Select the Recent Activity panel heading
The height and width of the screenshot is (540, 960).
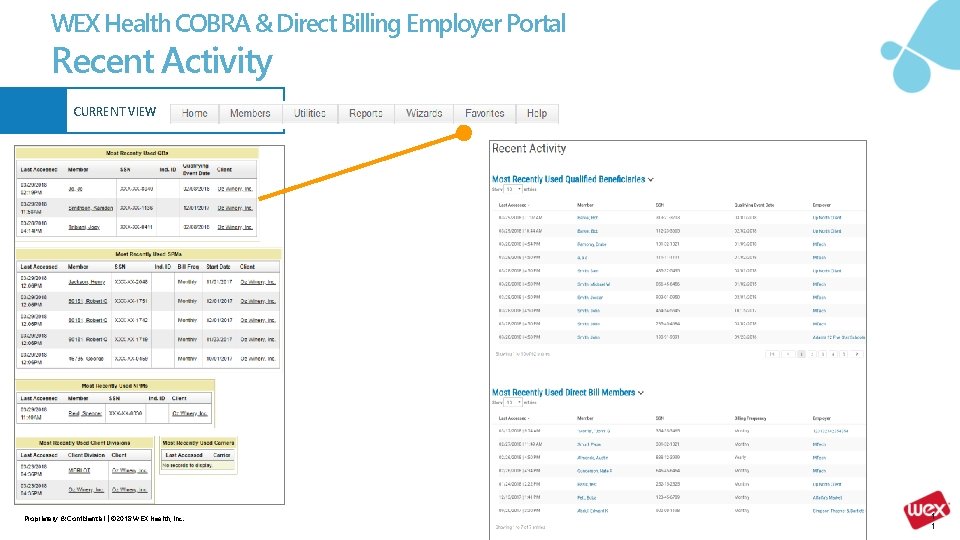[529, 149]
